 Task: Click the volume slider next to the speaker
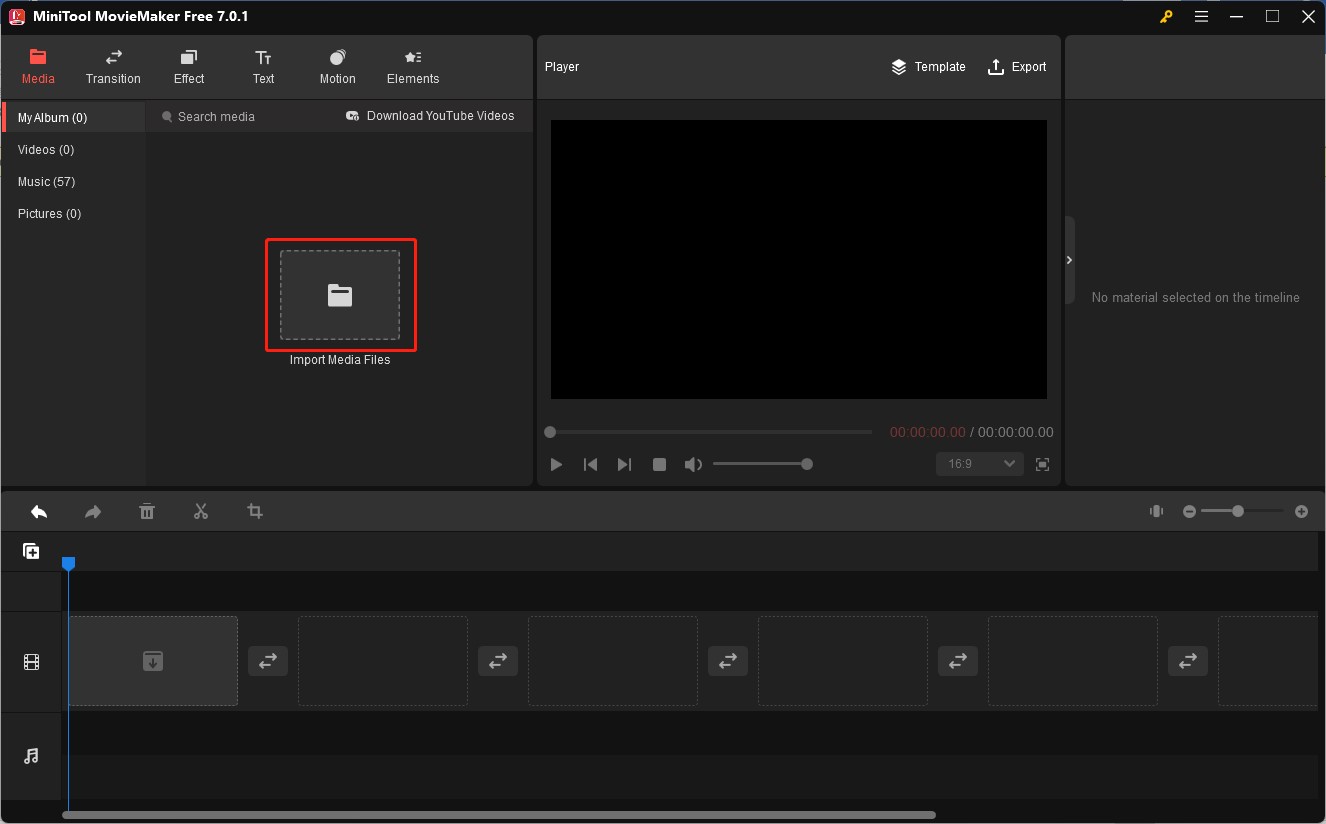point(763,464)
